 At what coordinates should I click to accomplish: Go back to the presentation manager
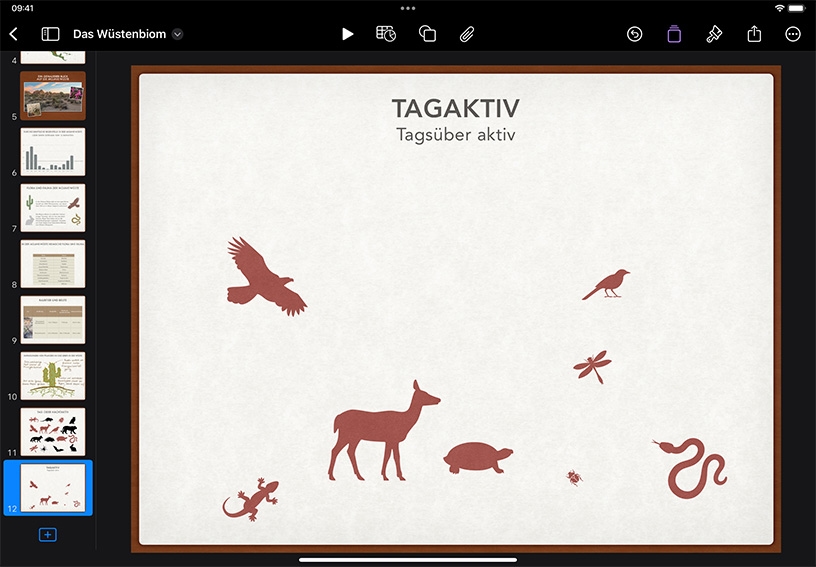coord(14,34)
